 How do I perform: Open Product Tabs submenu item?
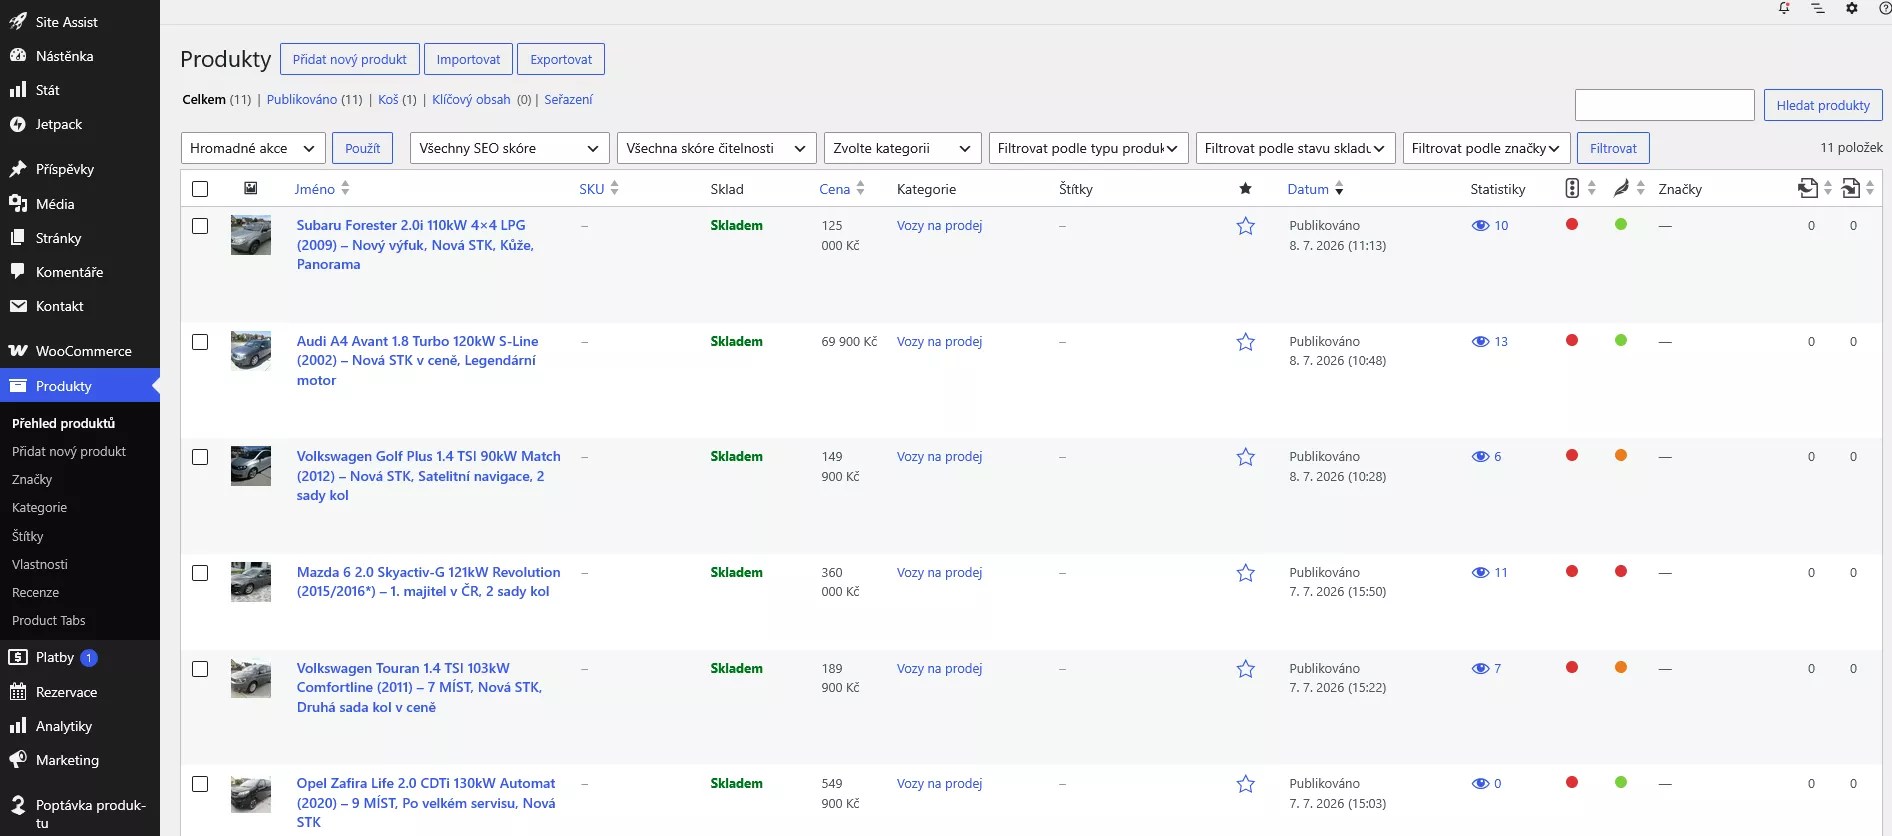point(49,620)
